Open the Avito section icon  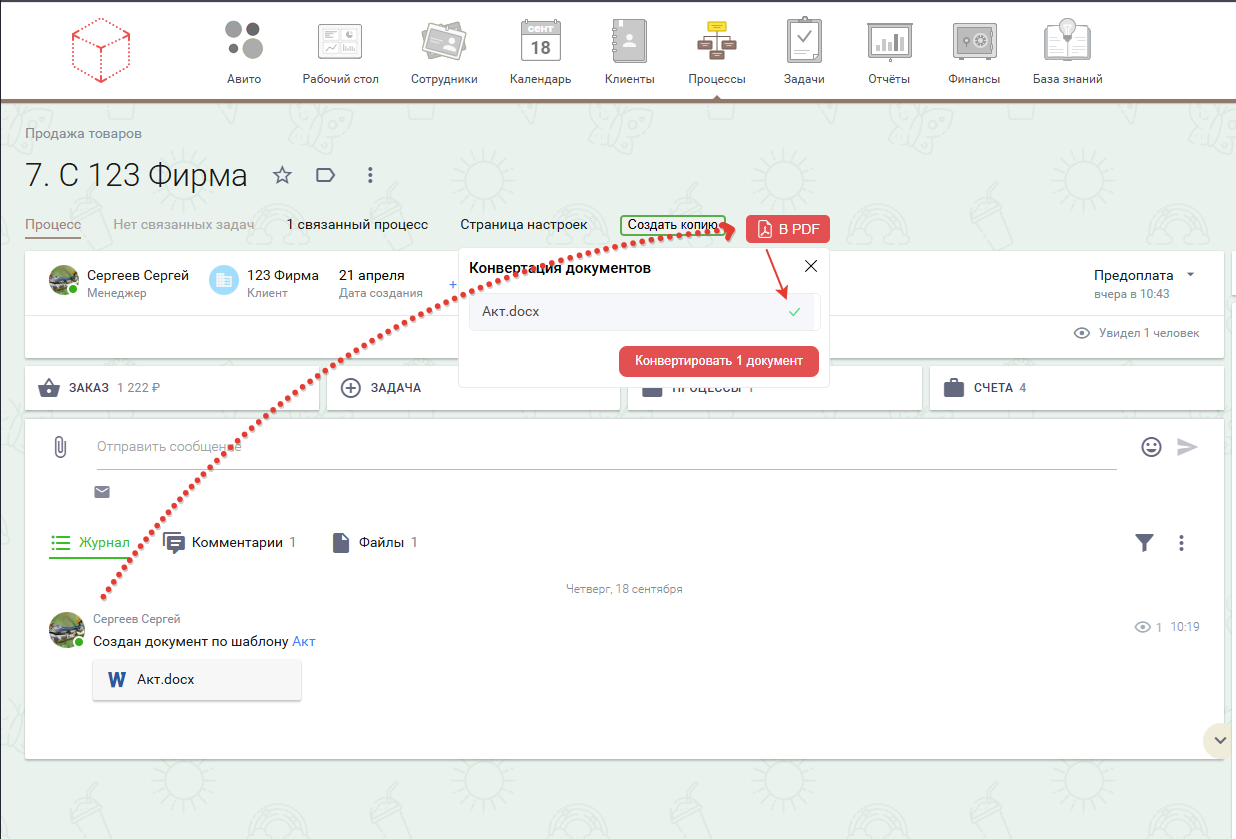(244, 42)
